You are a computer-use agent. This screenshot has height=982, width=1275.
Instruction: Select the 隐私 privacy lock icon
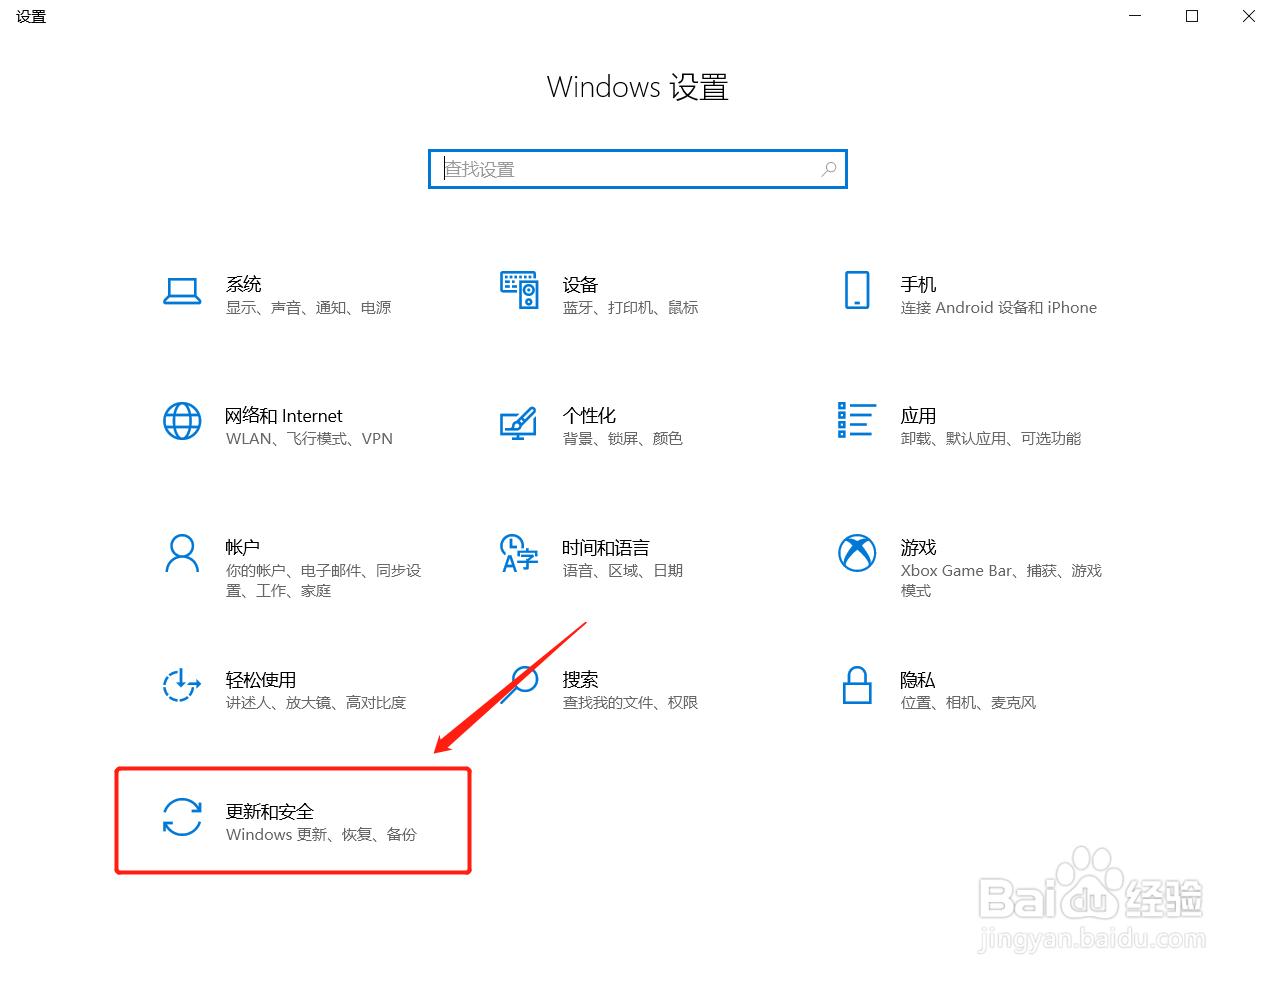857,685
